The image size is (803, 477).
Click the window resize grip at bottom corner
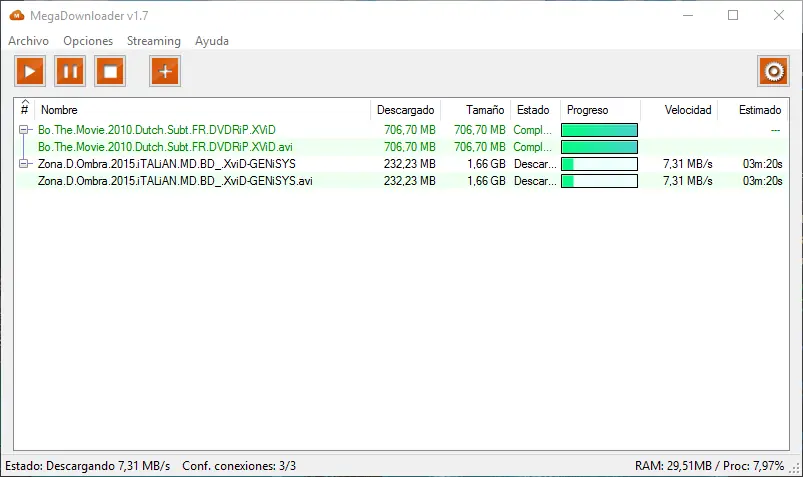(795, 468)
